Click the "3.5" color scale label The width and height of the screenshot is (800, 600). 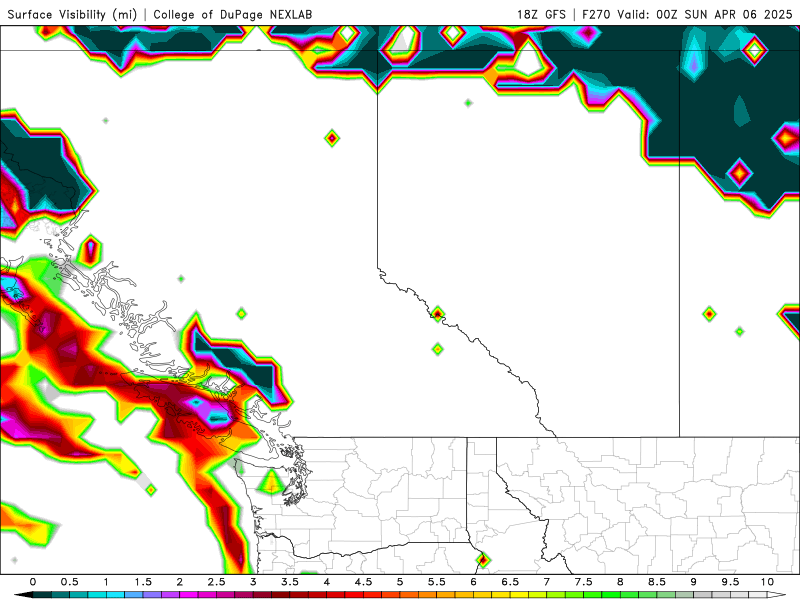tap(290, 582)
